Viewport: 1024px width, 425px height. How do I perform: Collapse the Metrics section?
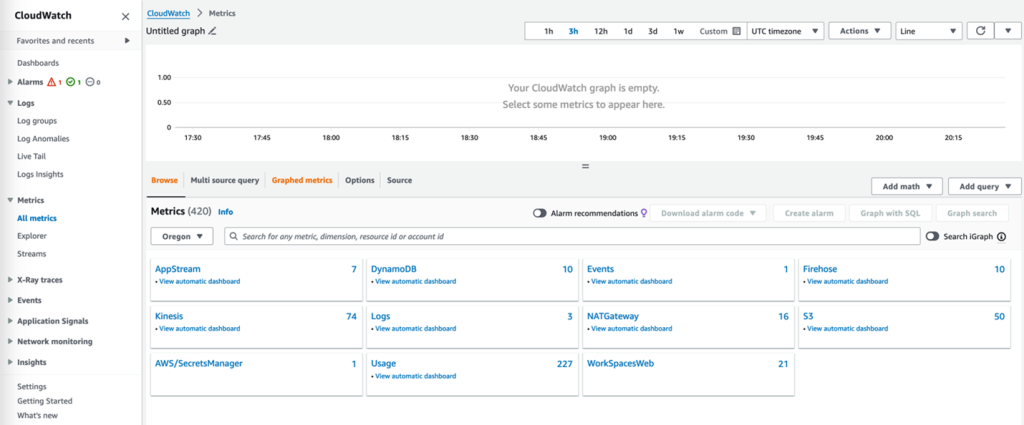[x=10, y=200]
